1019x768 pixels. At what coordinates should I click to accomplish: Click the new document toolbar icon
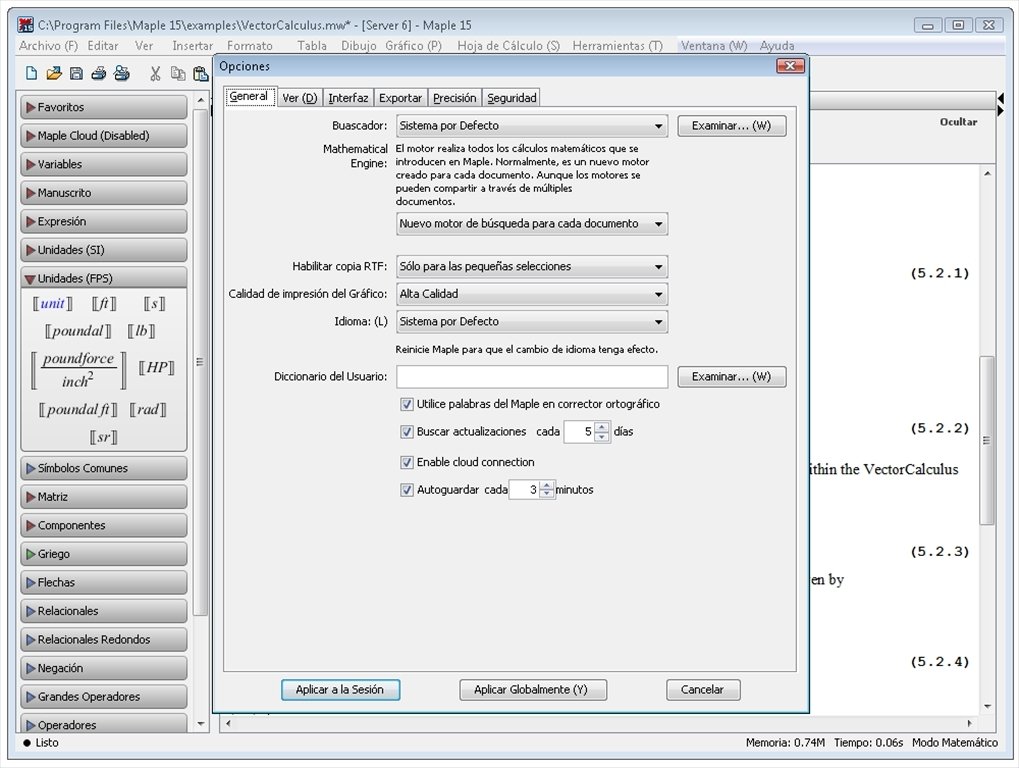click(31, 73)
